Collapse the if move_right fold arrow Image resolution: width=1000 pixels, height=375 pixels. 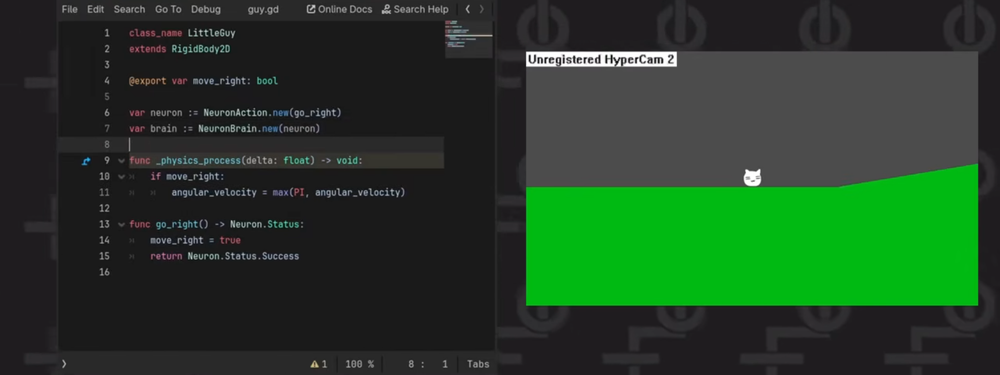pyautogui.click(x=121, y=177)
